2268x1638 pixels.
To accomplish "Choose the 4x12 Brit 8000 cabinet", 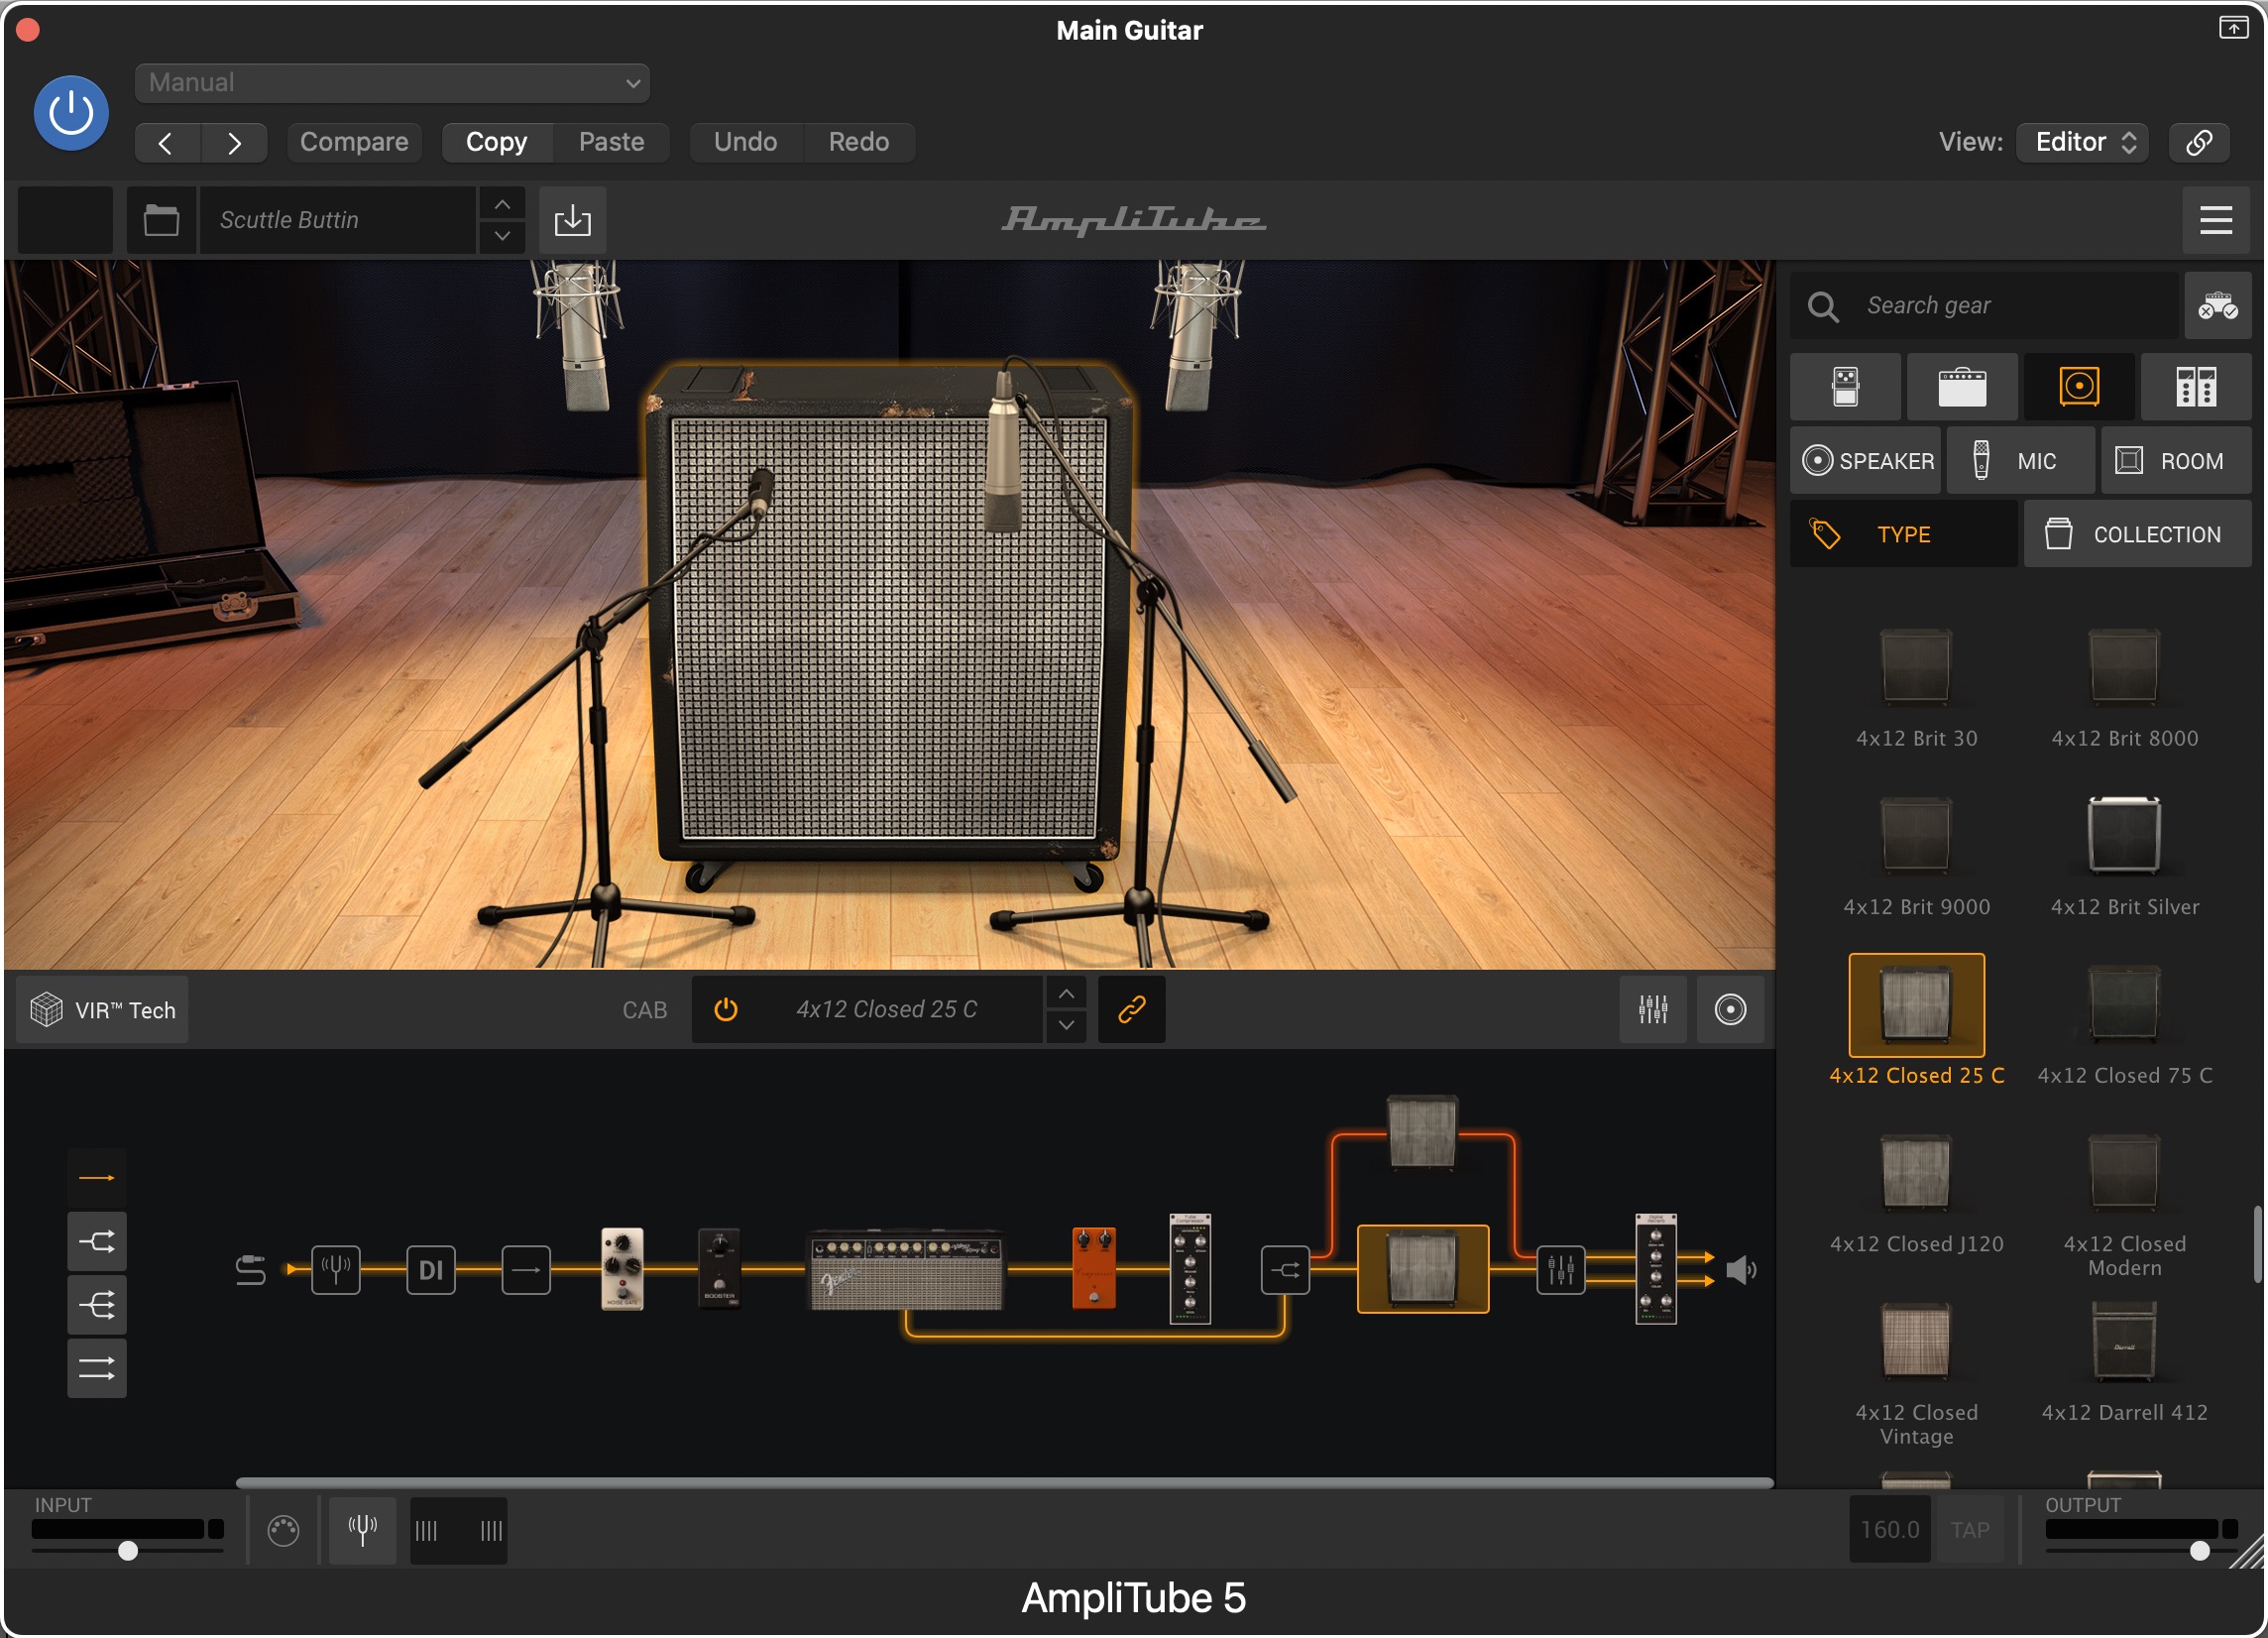I will coord(2125,689).
